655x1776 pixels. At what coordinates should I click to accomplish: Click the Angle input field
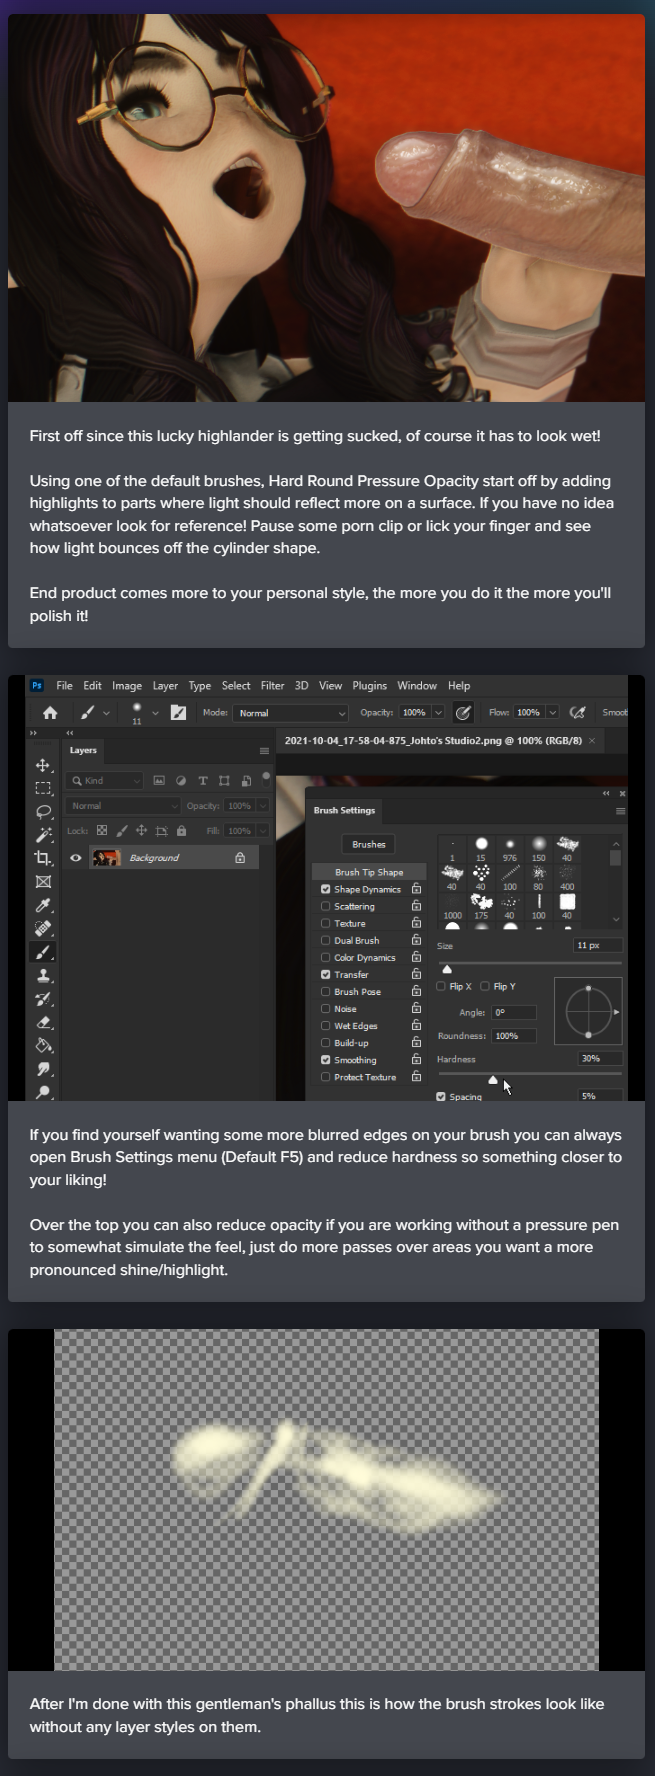pos(513,1012)
